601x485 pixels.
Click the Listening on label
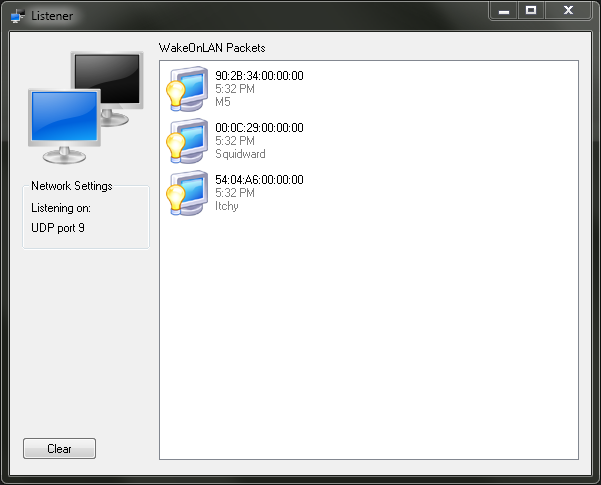pos(61,208)
